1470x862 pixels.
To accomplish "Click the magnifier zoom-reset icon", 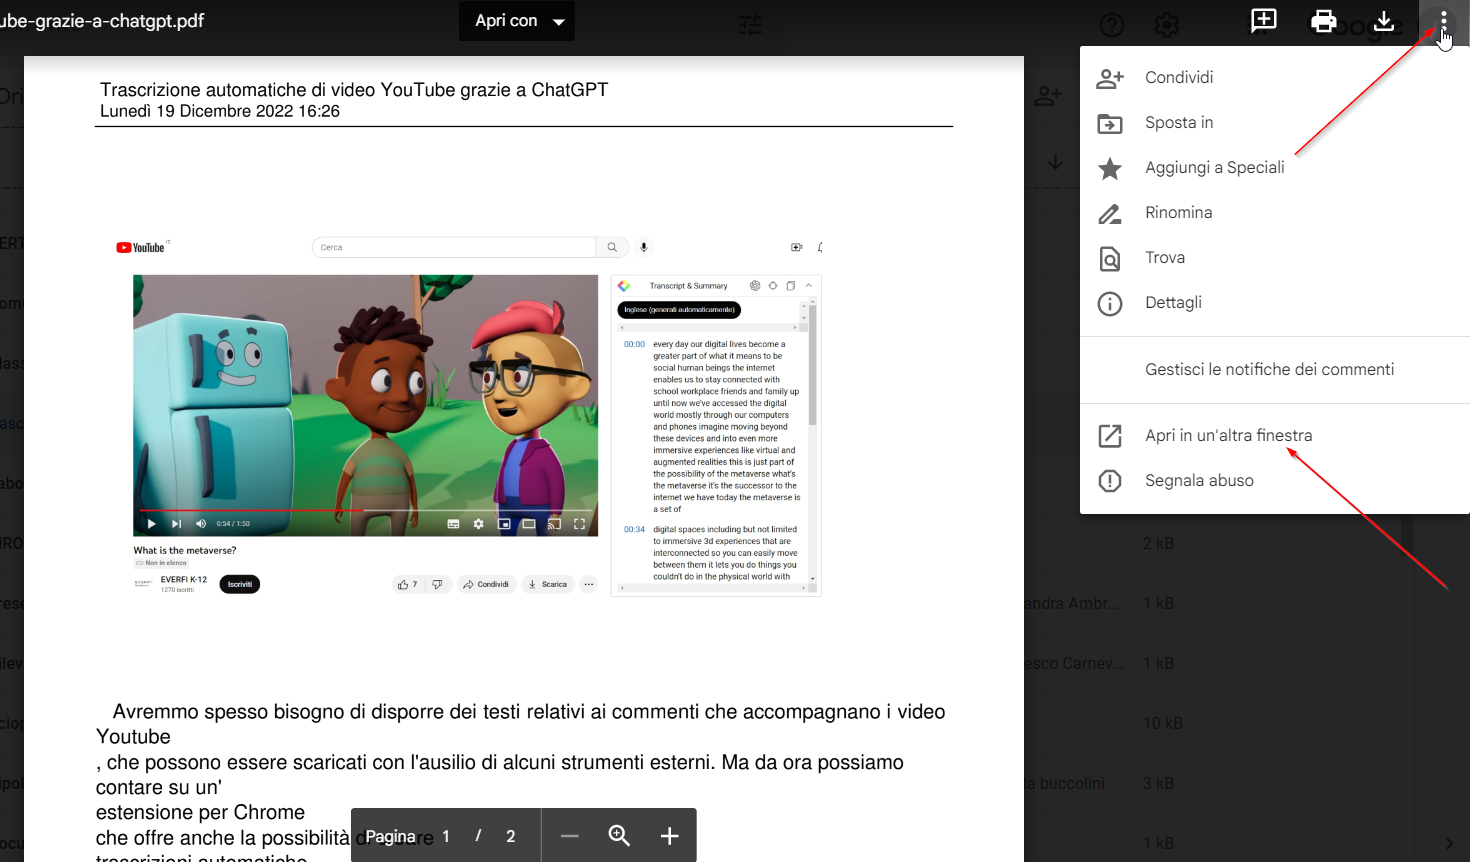I will click(x=620, y=836).
